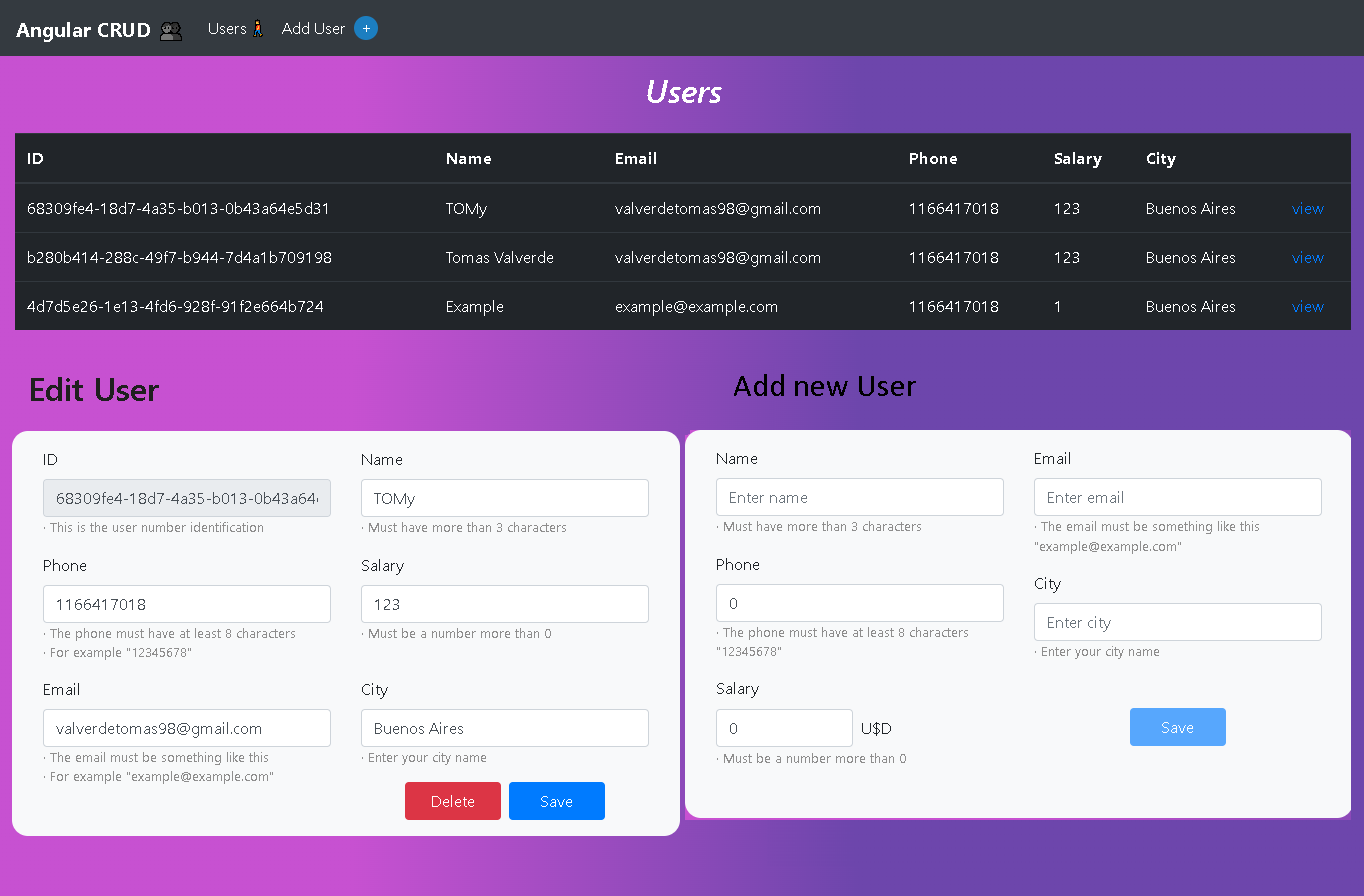Image resolution: width=1364 pixels, height=896 pixels.
Task: Save the new user with the Save button
Action: (x=1177, y=727)
